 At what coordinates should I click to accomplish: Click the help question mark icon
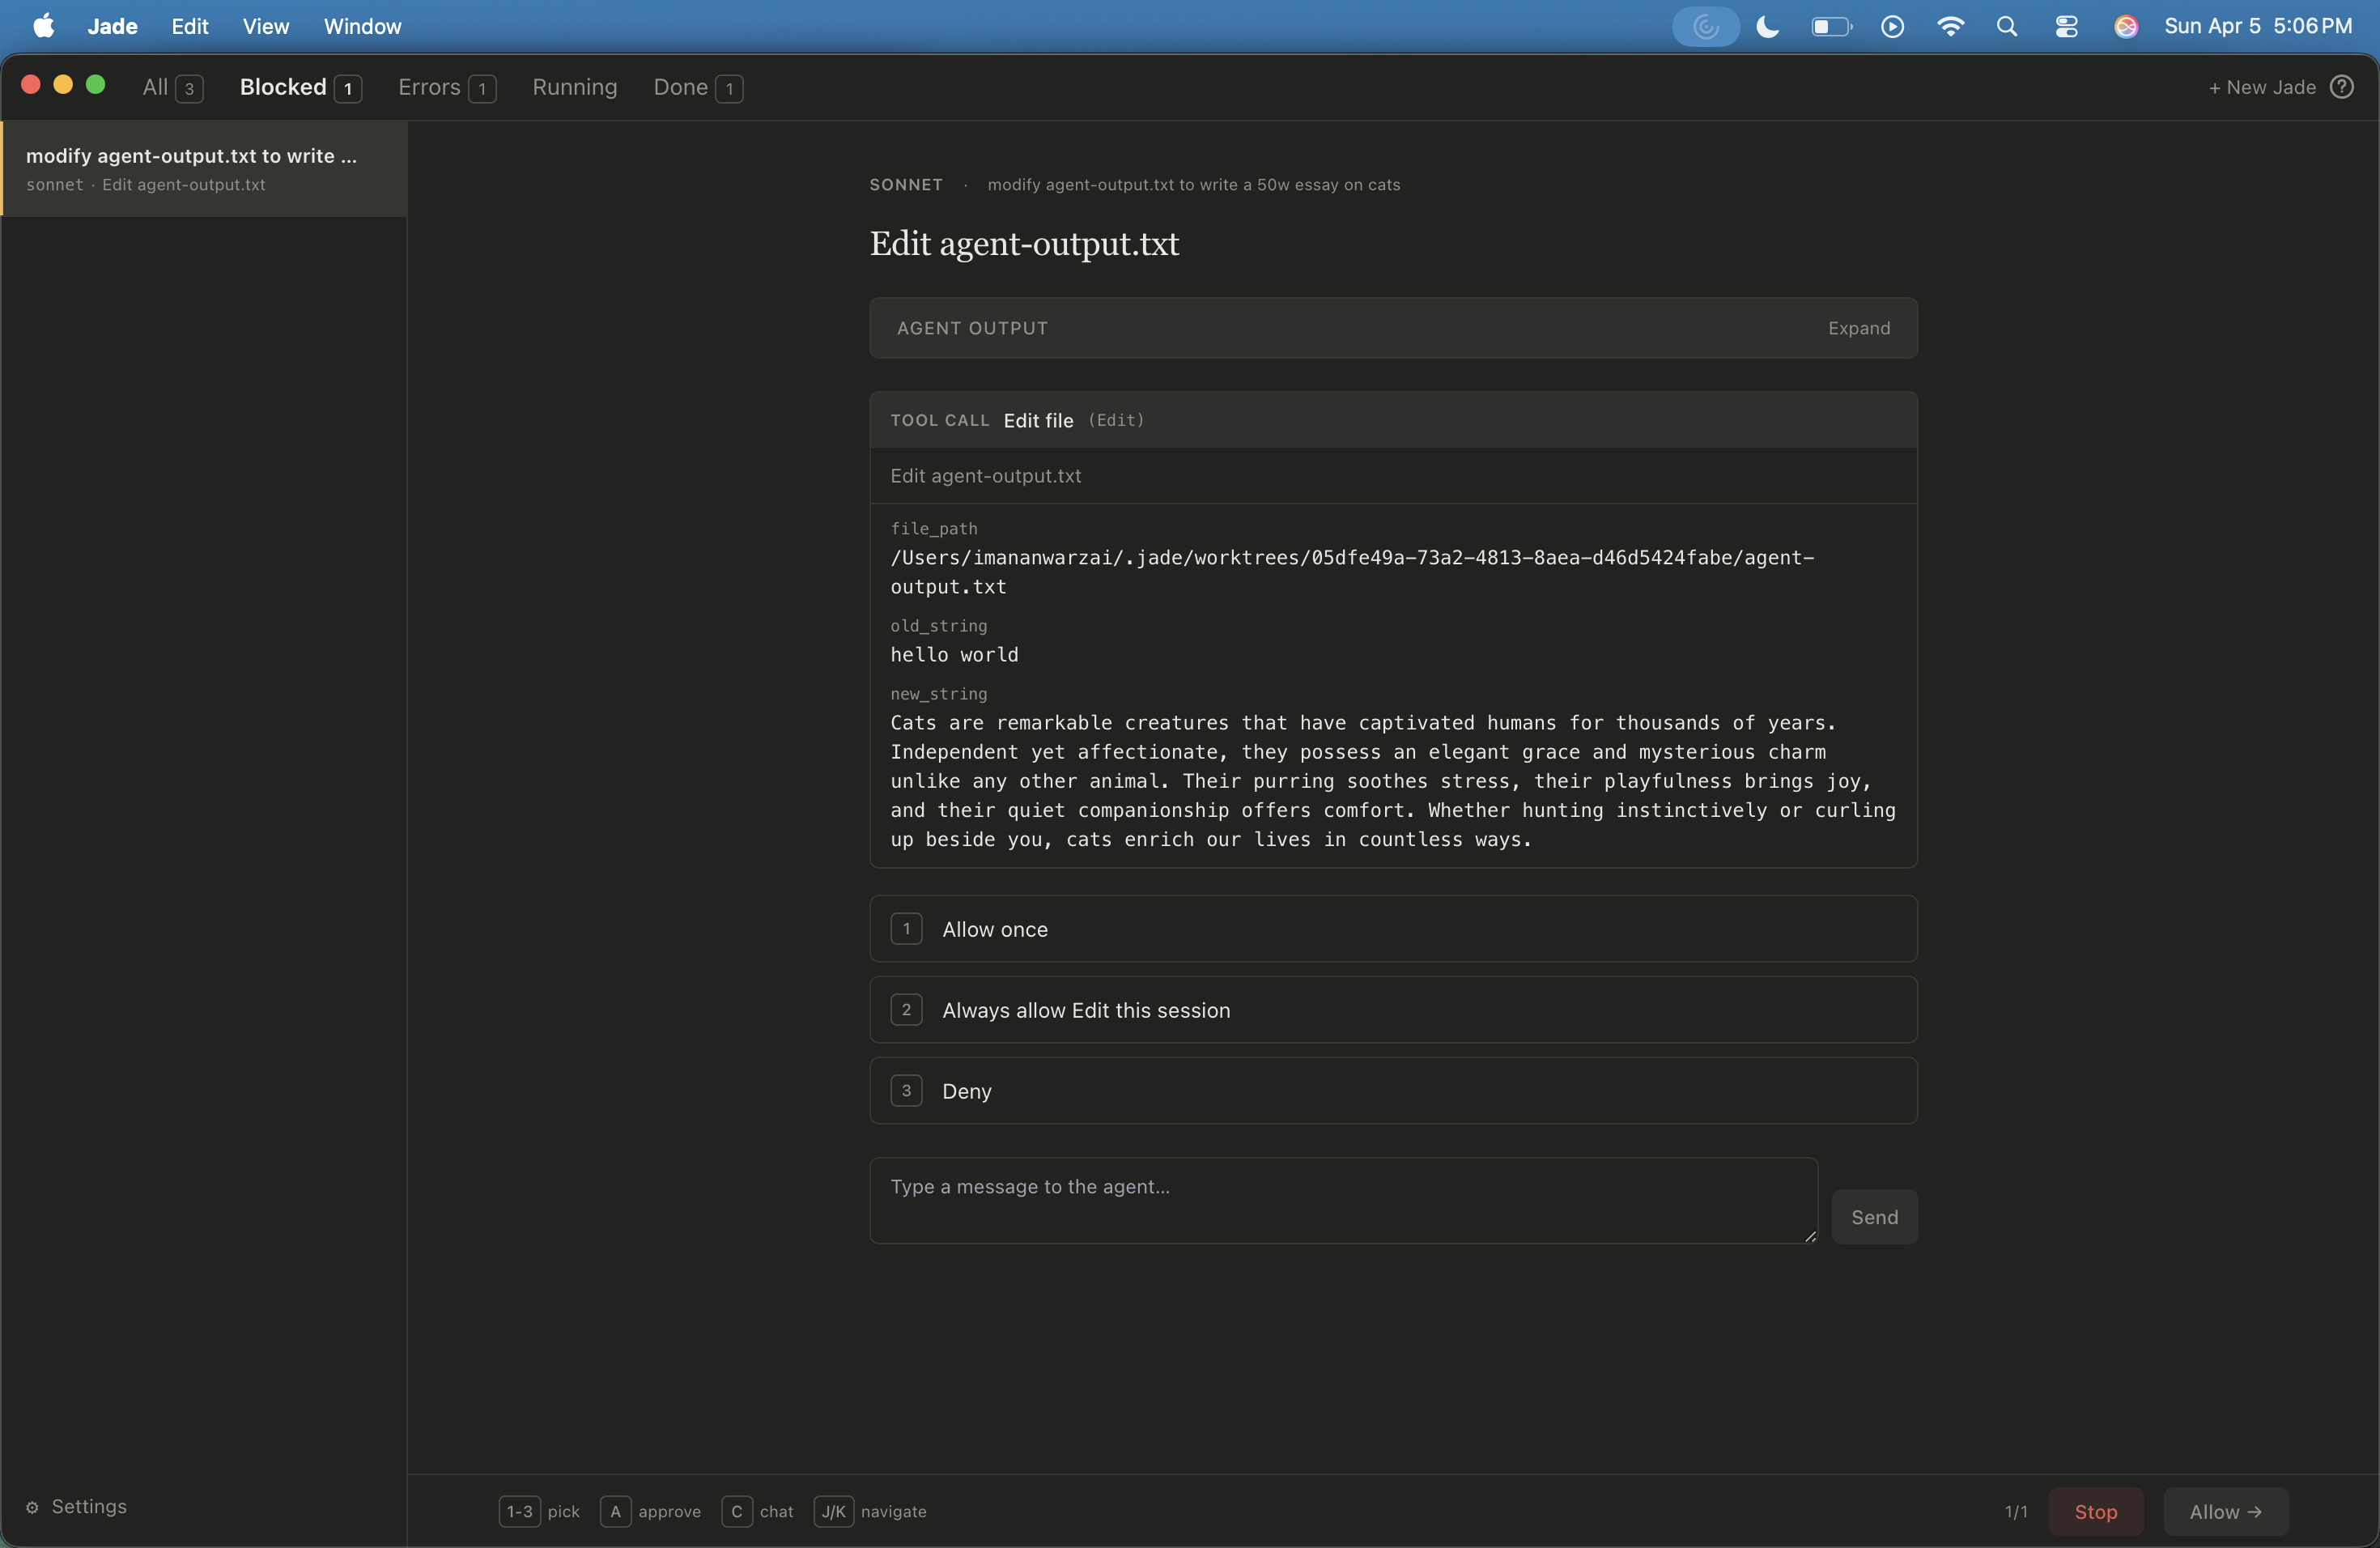pos(2341,87)
